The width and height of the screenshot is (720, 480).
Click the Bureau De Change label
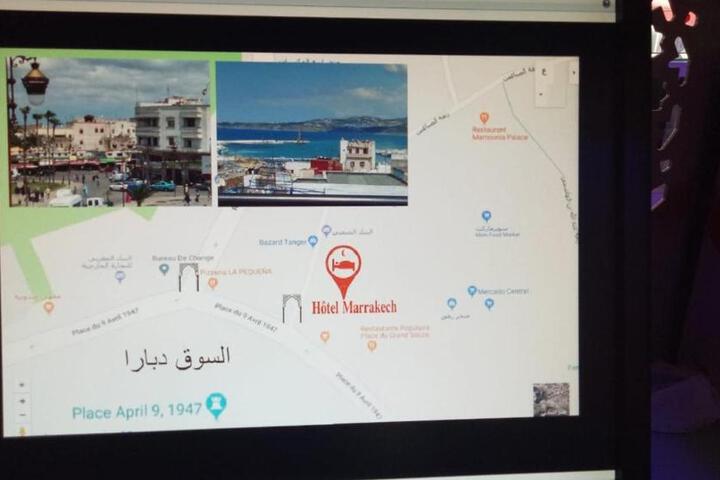tap(183, 258)
